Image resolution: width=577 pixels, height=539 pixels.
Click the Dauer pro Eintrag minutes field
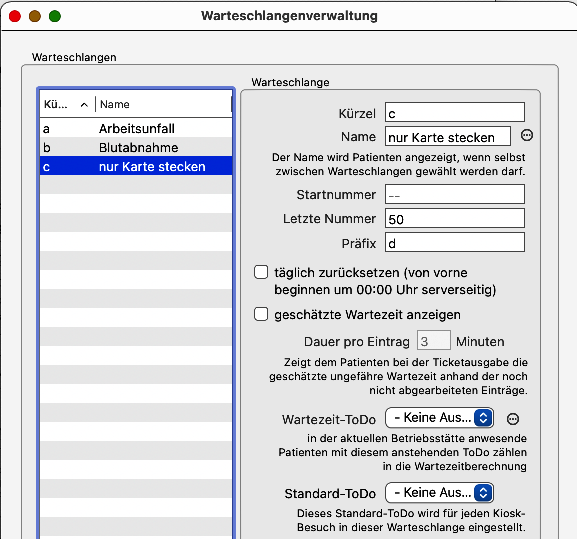coord(433,340)
